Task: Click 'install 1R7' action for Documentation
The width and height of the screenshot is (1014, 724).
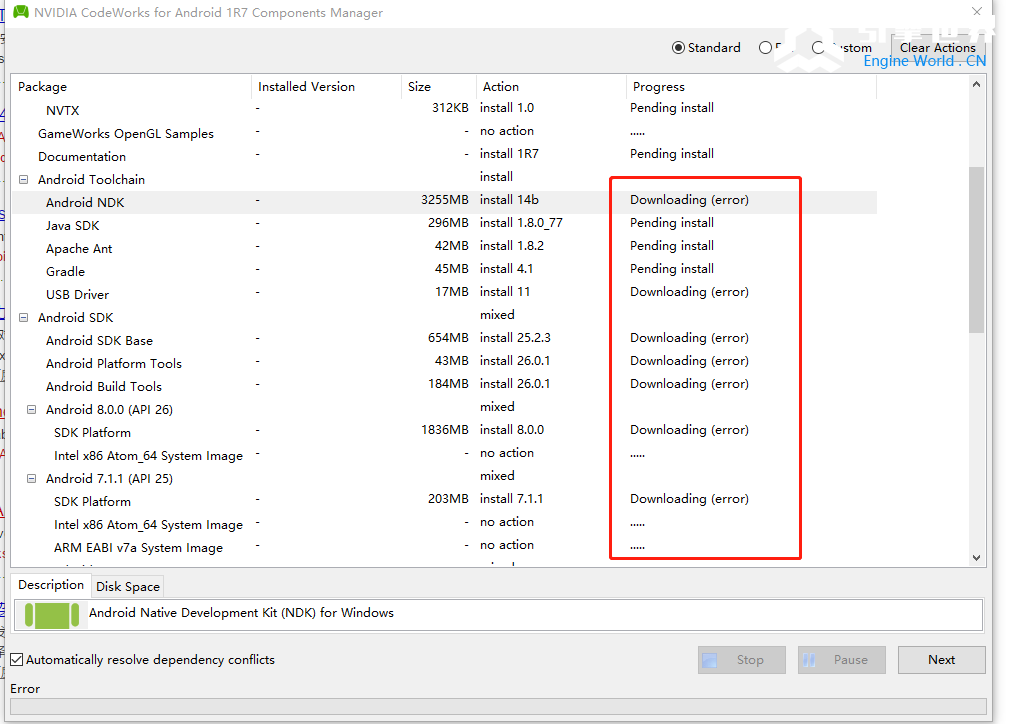Action: (509, 154)
